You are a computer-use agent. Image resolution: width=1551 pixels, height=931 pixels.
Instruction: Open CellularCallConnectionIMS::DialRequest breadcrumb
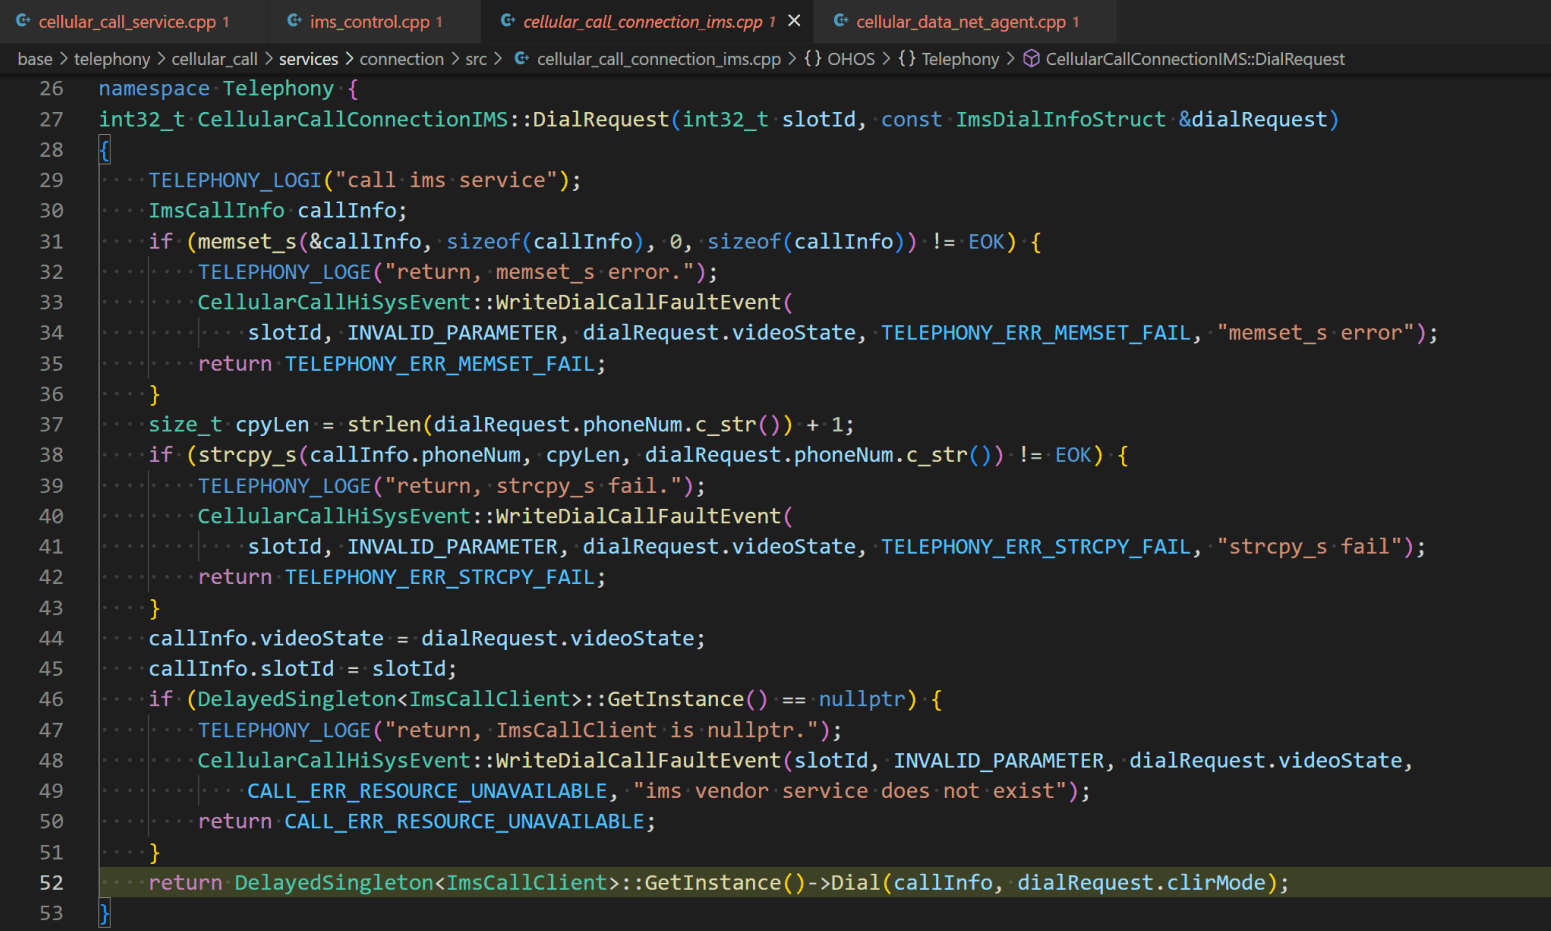(1195, 59)
